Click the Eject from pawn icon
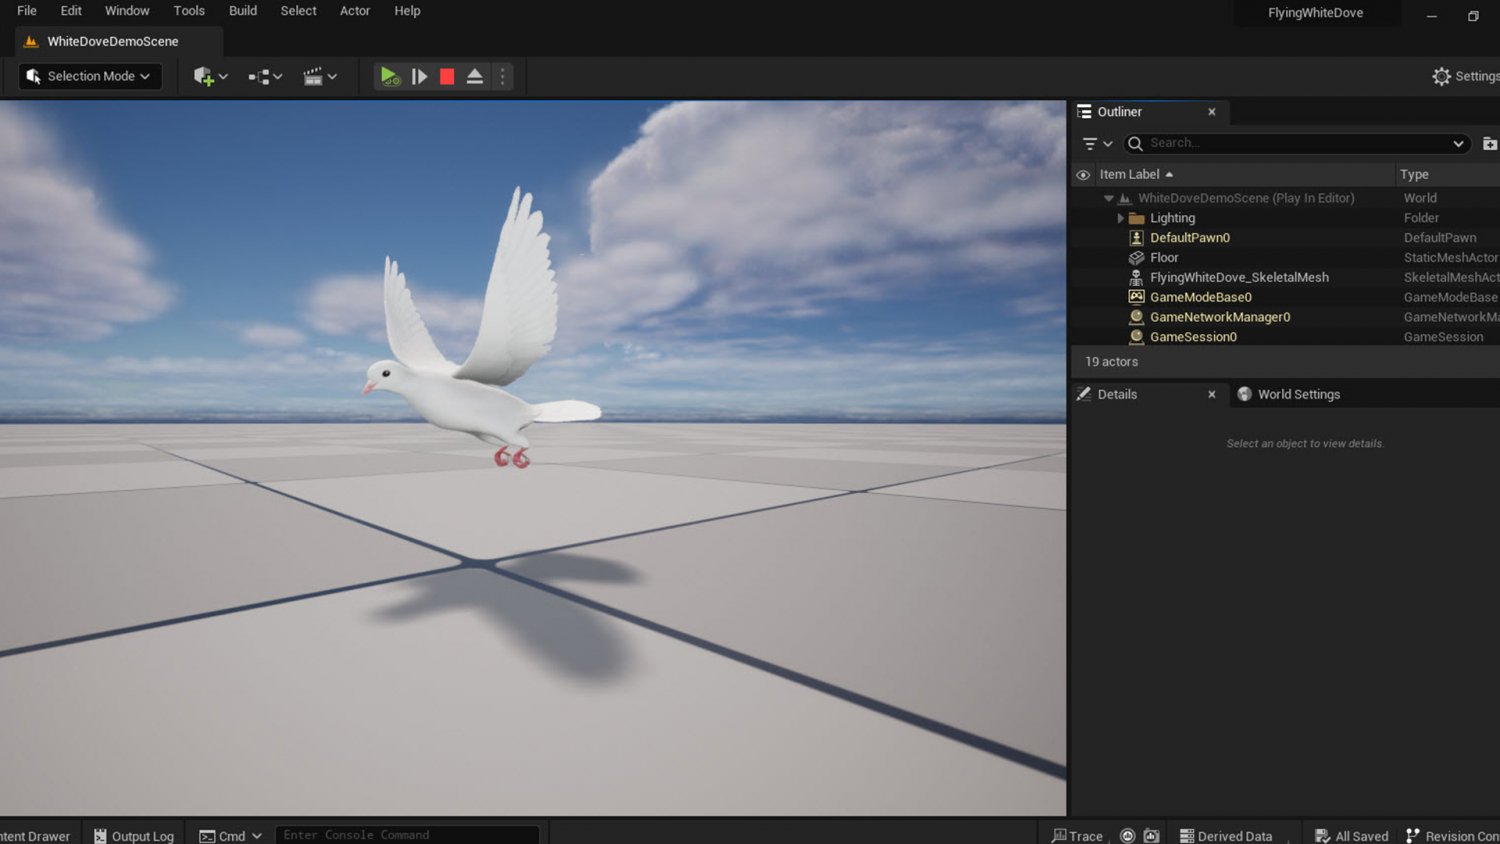Screen dimensions: 1500x844 pyautogui.click(x=474, y=75)
